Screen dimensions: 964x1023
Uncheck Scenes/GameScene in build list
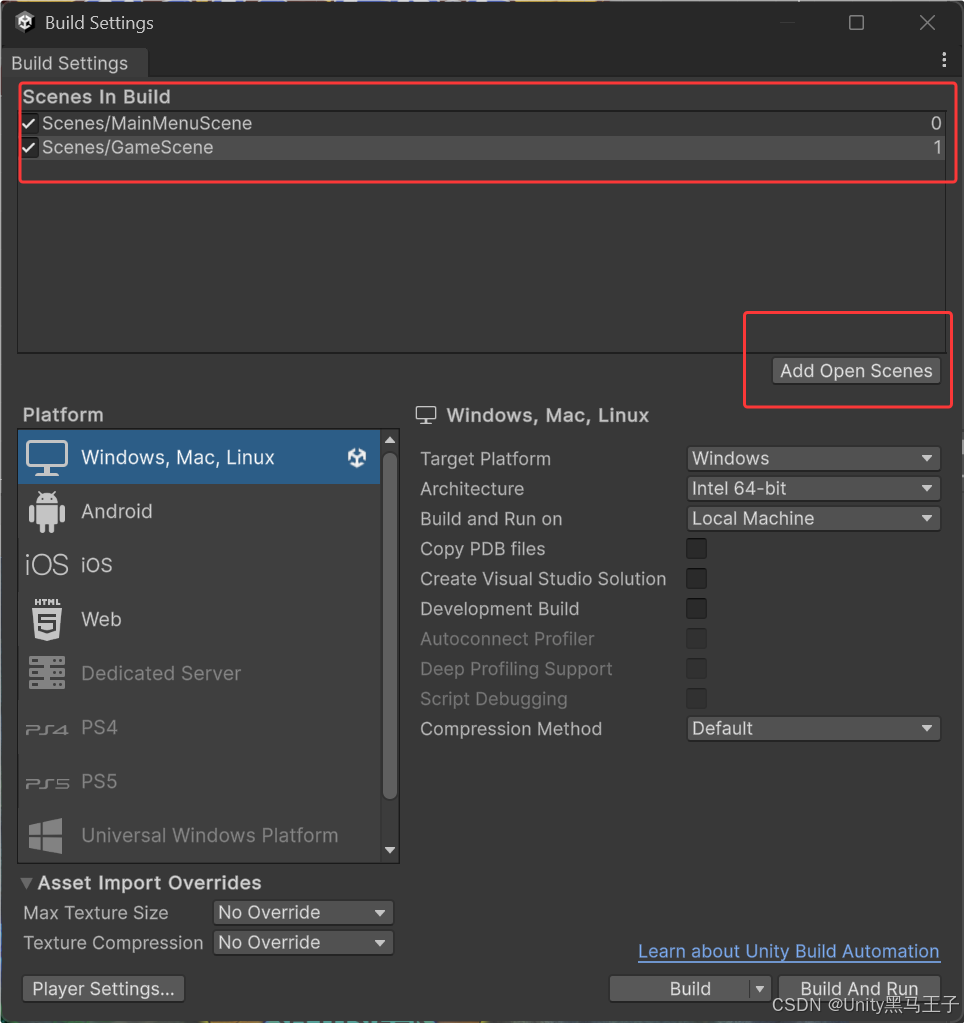[x=28, y=147]
